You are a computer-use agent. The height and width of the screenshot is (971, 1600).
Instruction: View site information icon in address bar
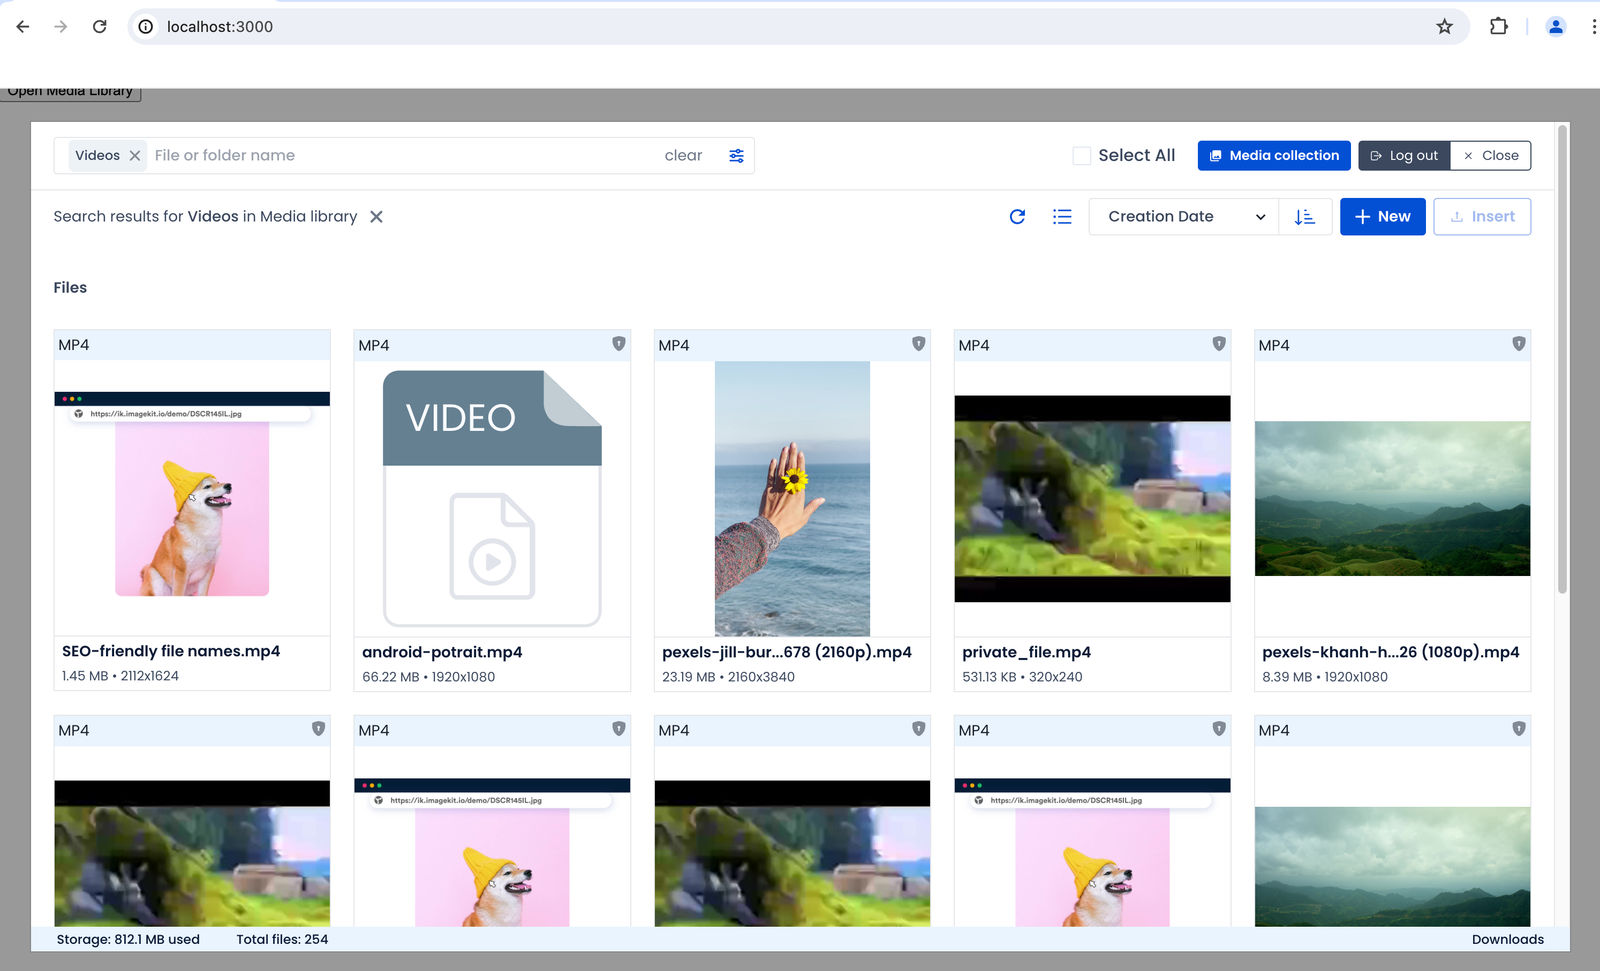coord(146,27)
